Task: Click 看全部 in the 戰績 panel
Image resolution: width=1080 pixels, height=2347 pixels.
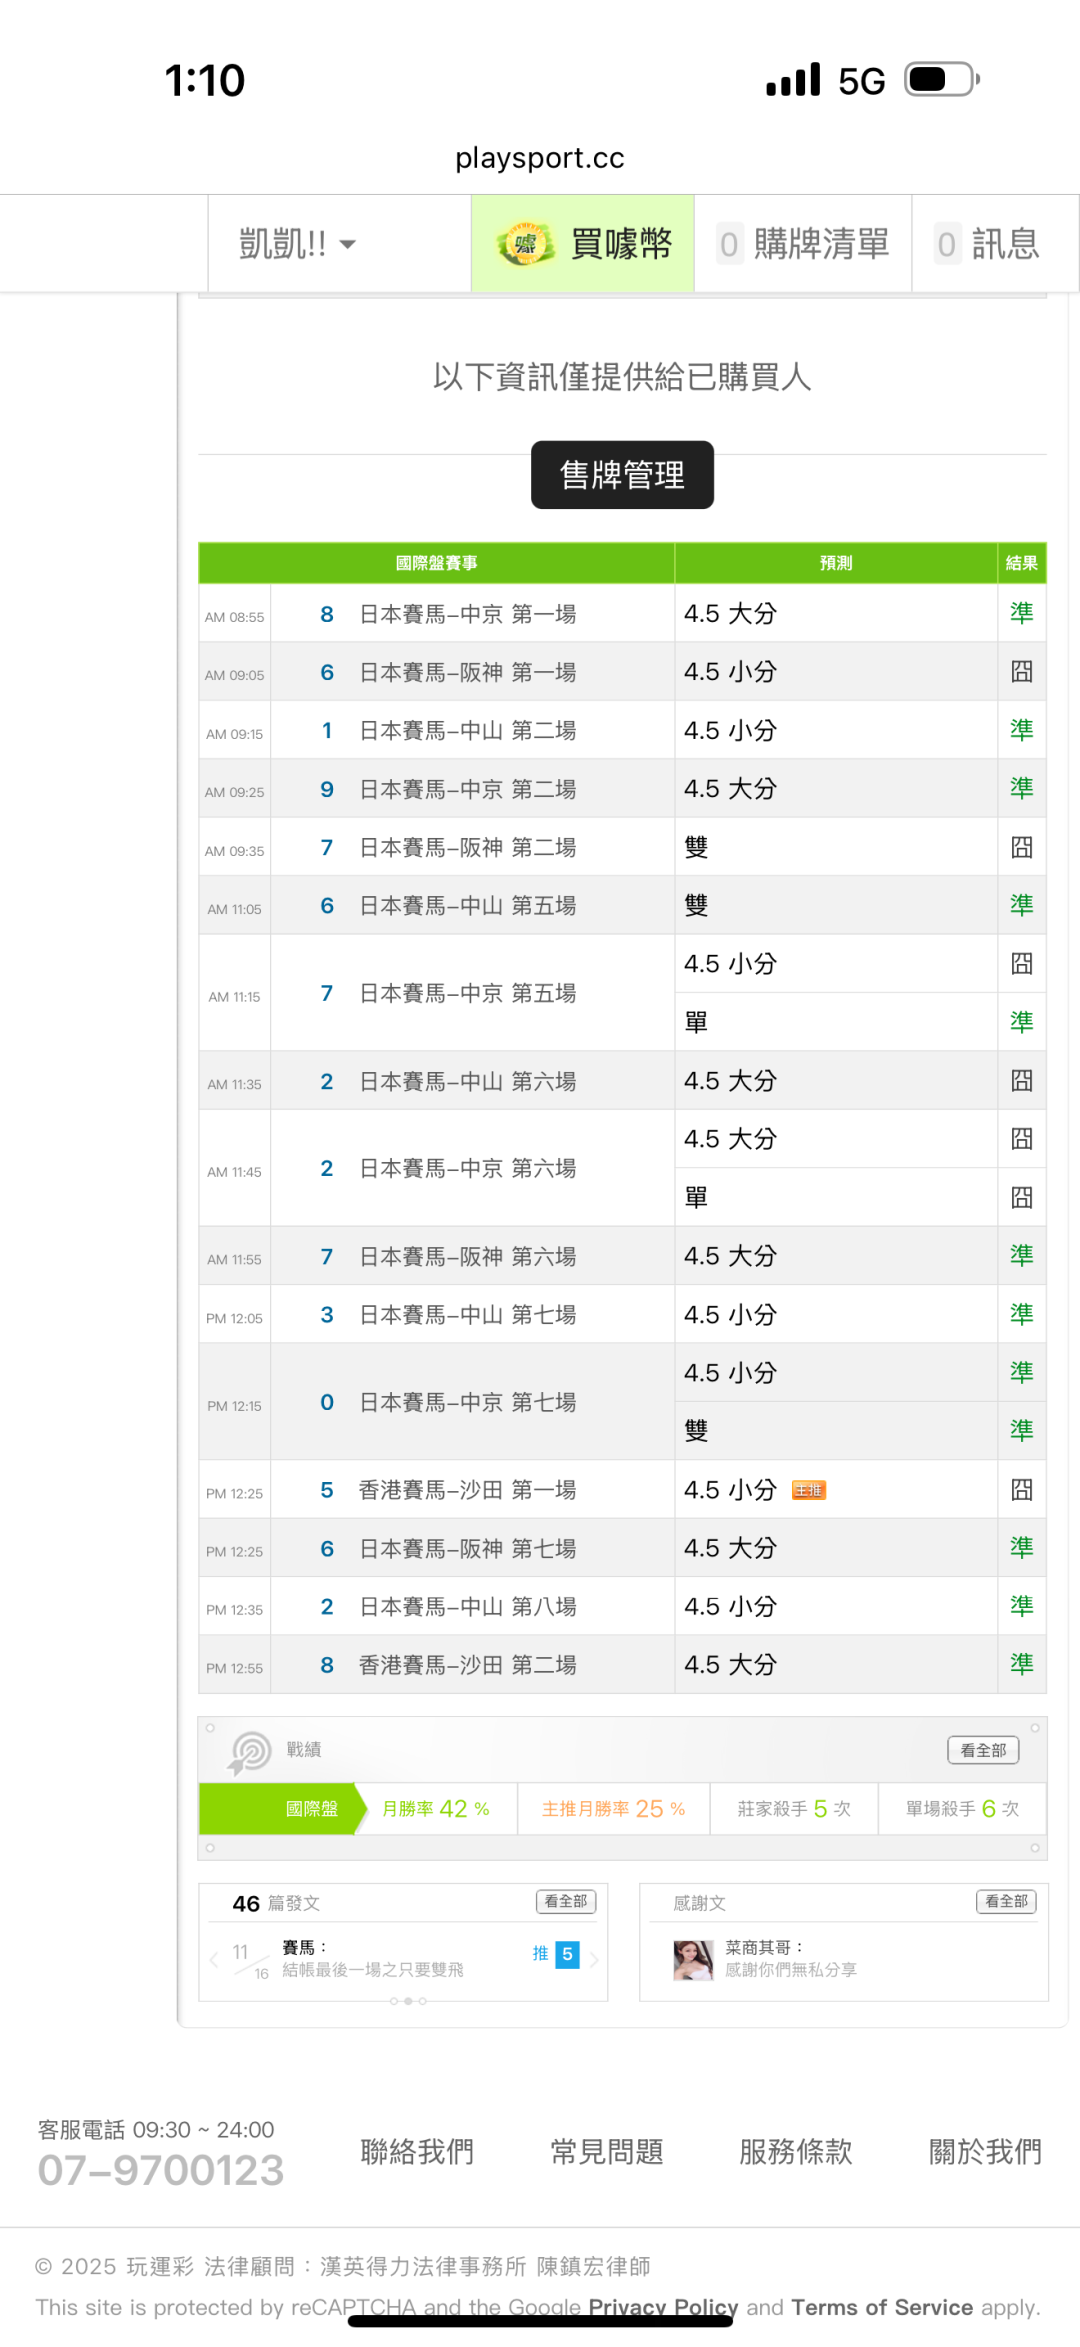Action: 982,1750
